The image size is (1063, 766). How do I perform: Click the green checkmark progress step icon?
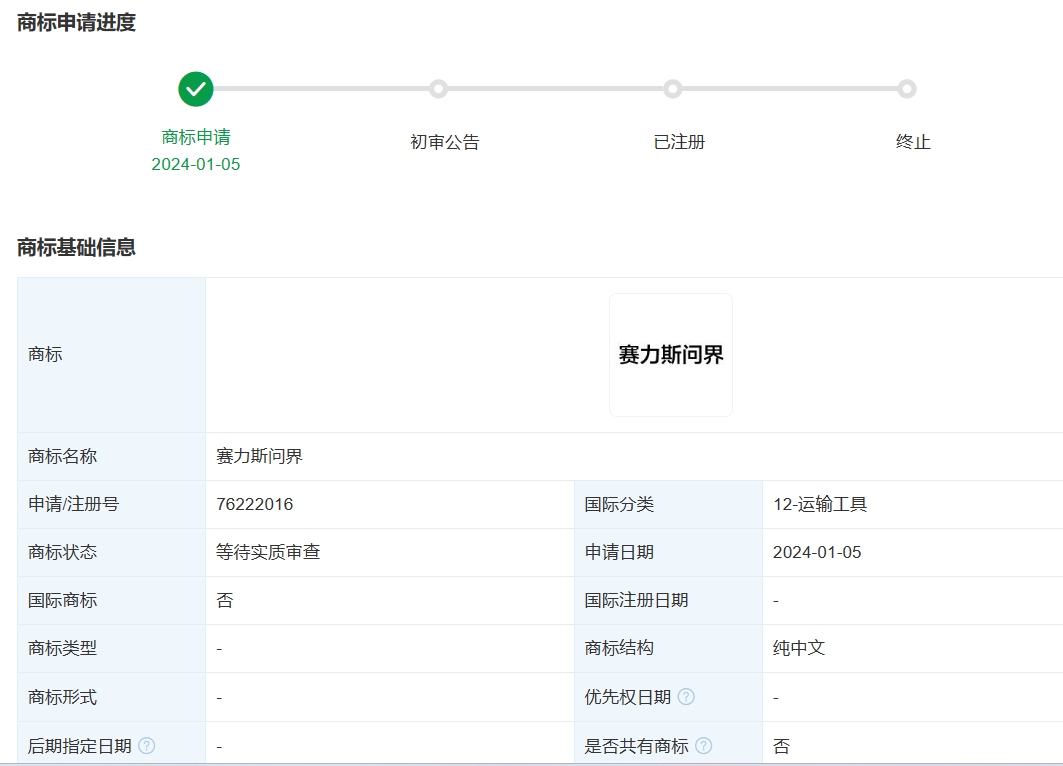click(x=196, y=89)
